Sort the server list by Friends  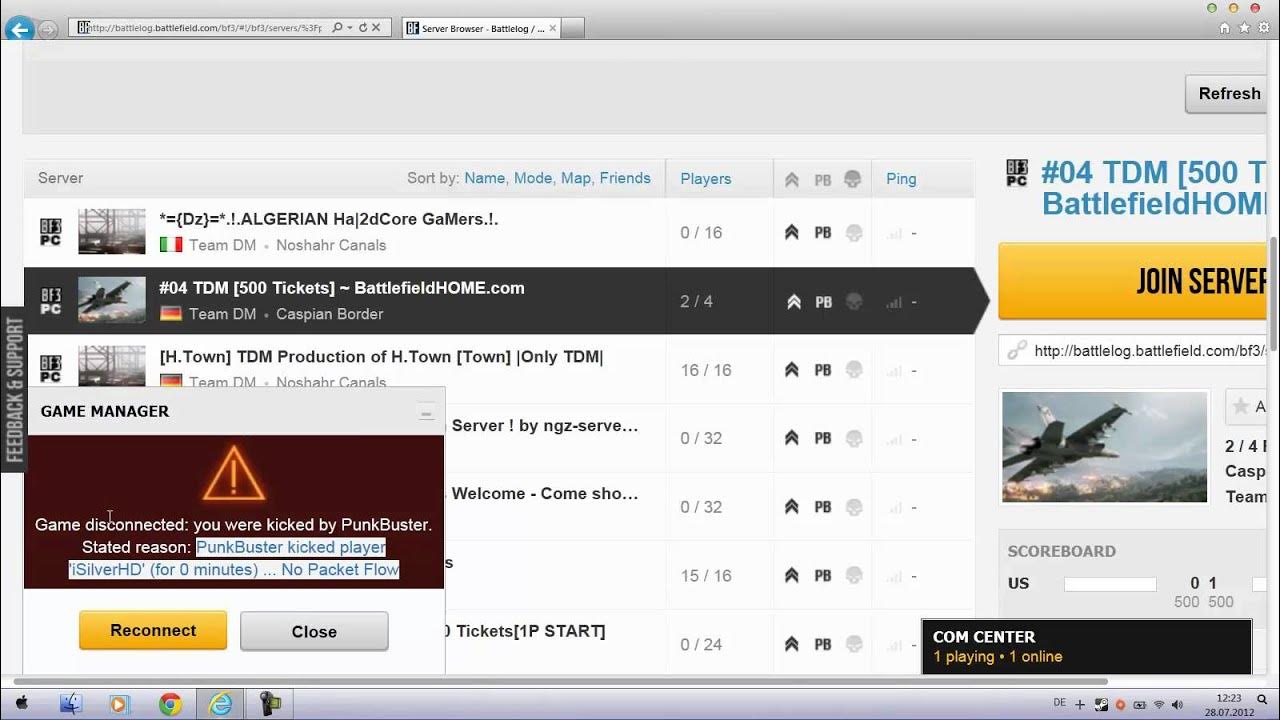tap(625, 178)
